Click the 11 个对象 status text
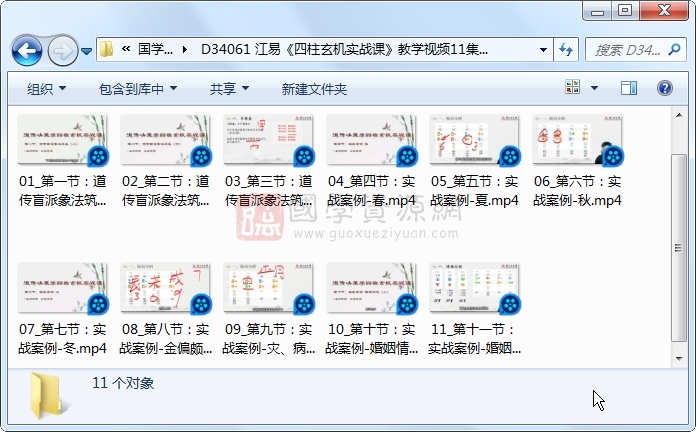696x432 pixels. [x=123, y=383]
